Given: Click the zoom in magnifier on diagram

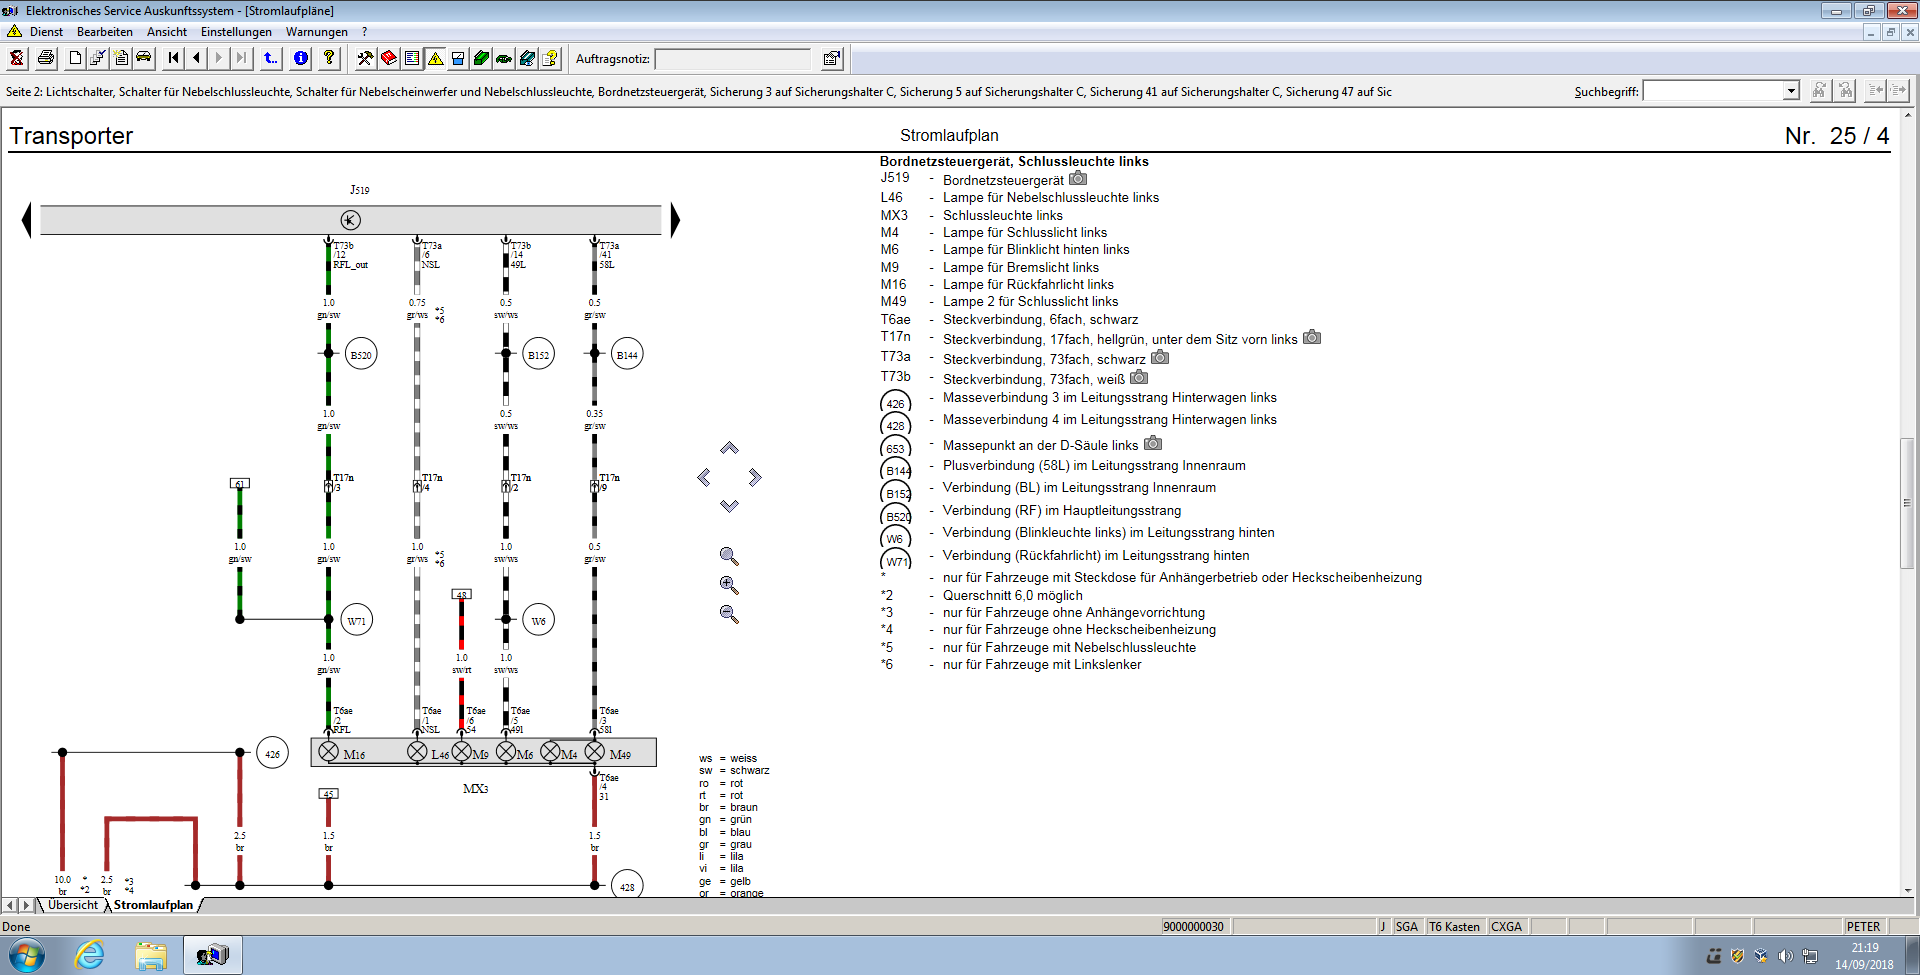Looking at the screenshot, I should point(729,585).
